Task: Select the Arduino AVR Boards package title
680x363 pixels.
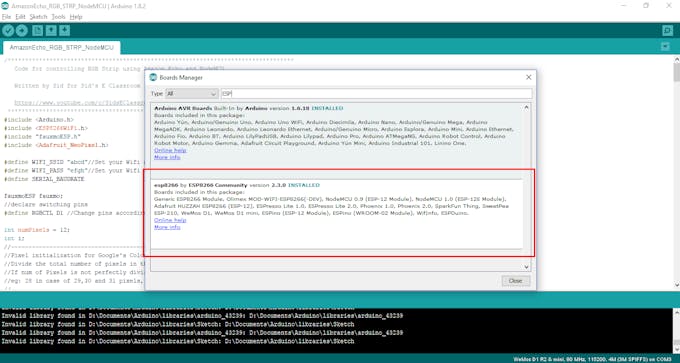Action: coord(183,108)
